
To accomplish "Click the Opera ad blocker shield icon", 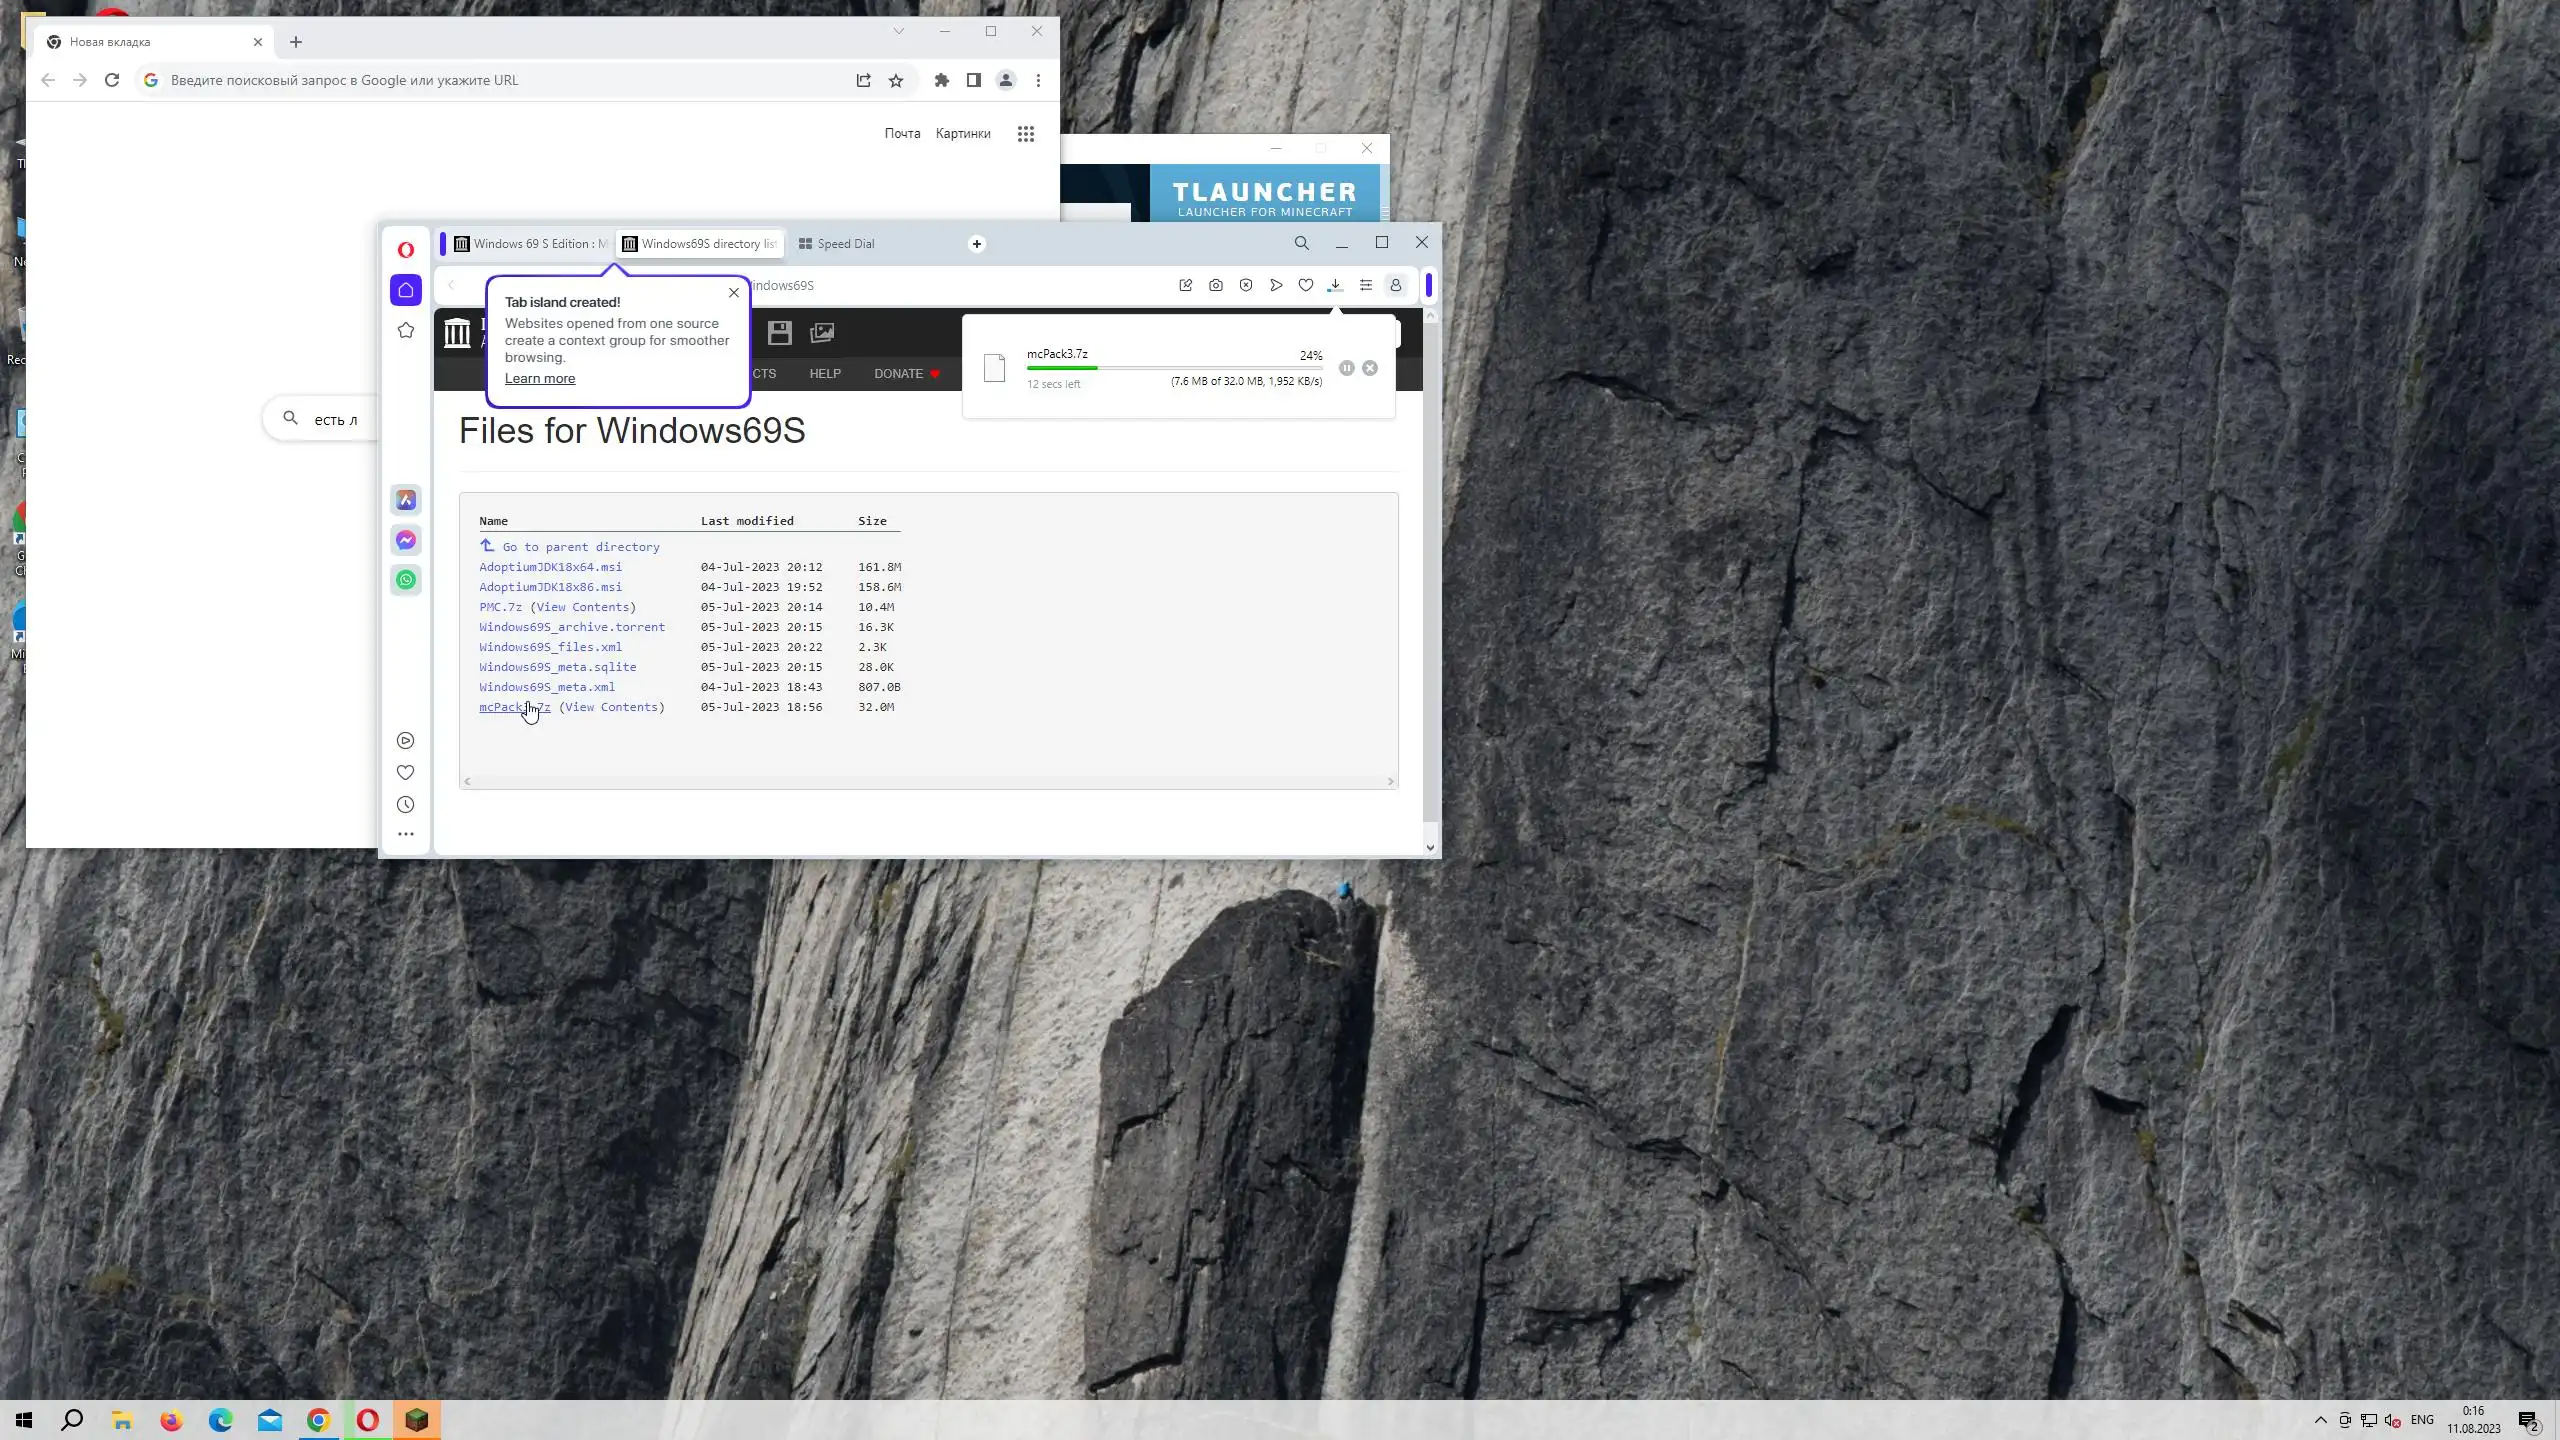I will (1245, 285).
